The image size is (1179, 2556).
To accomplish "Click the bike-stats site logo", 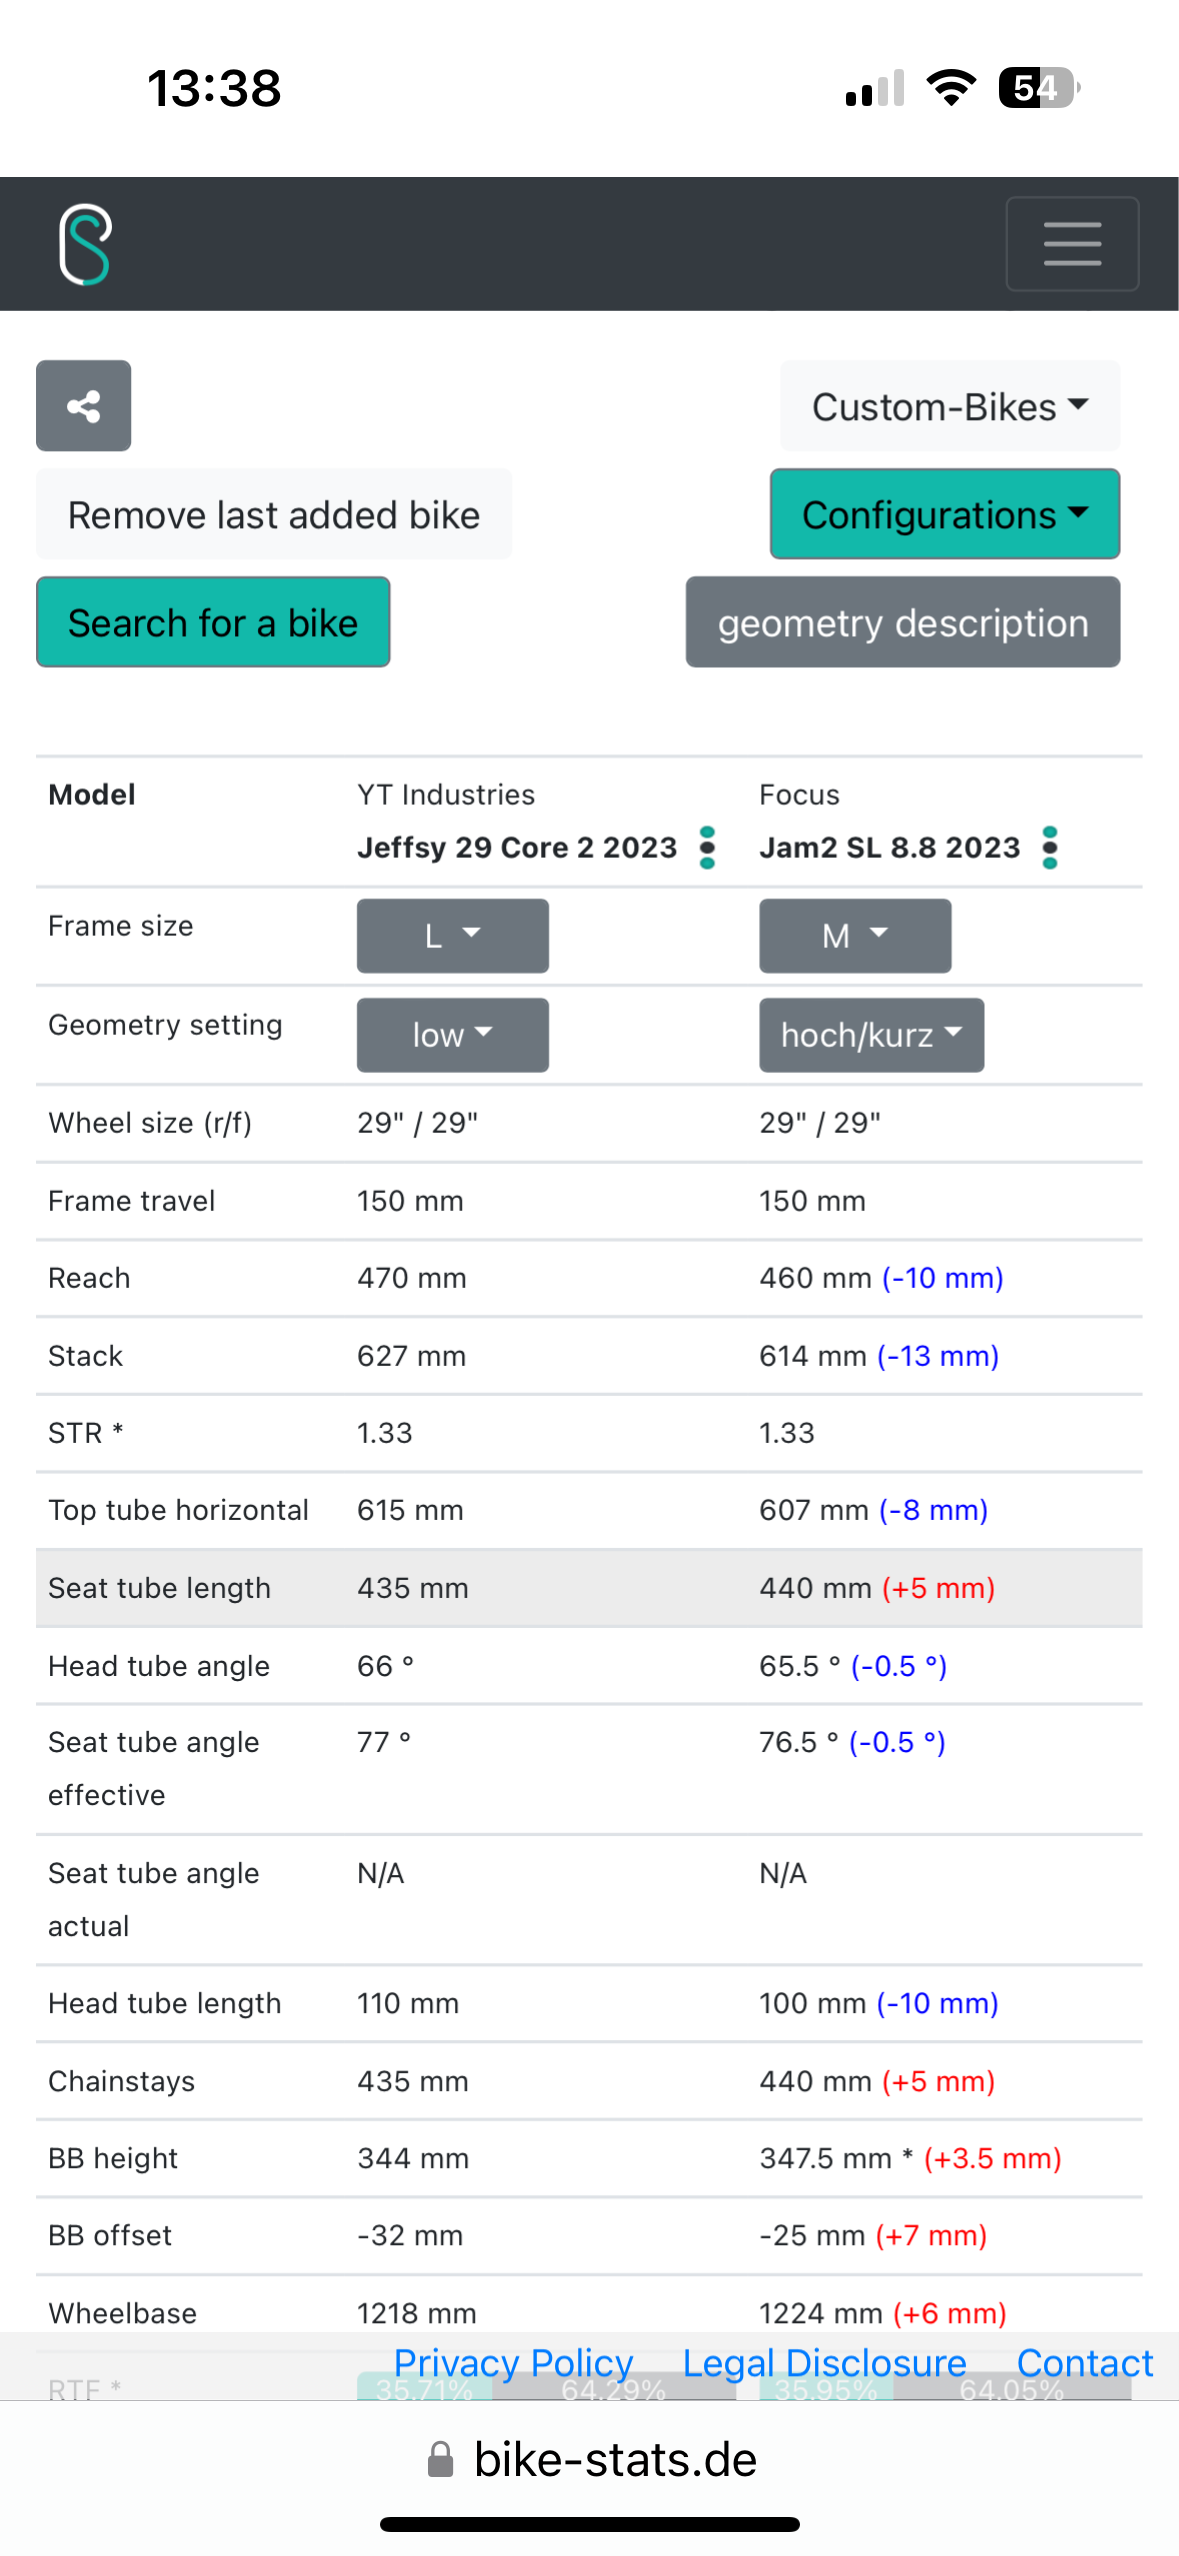I will pos(85,244).
